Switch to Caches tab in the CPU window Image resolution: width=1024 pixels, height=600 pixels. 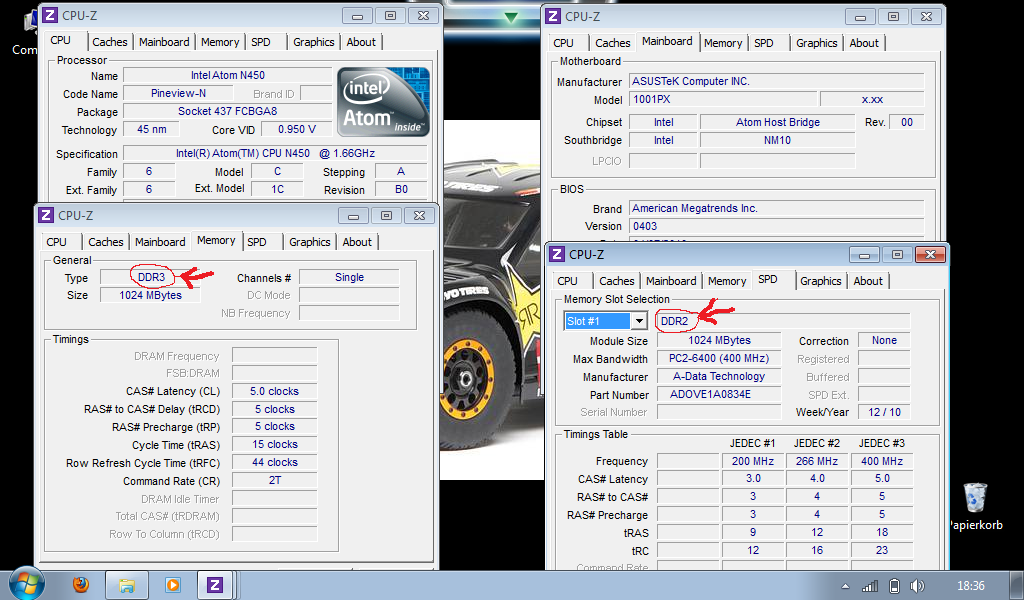110,42
